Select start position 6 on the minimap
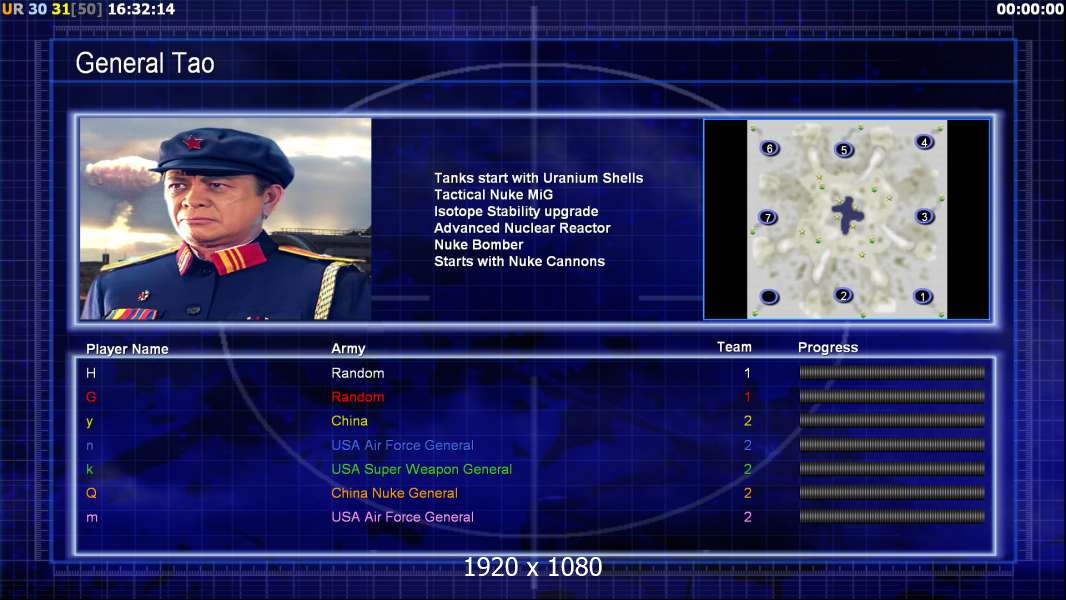The width and height of the screenshot is (1066, 600). pos(770,148)
